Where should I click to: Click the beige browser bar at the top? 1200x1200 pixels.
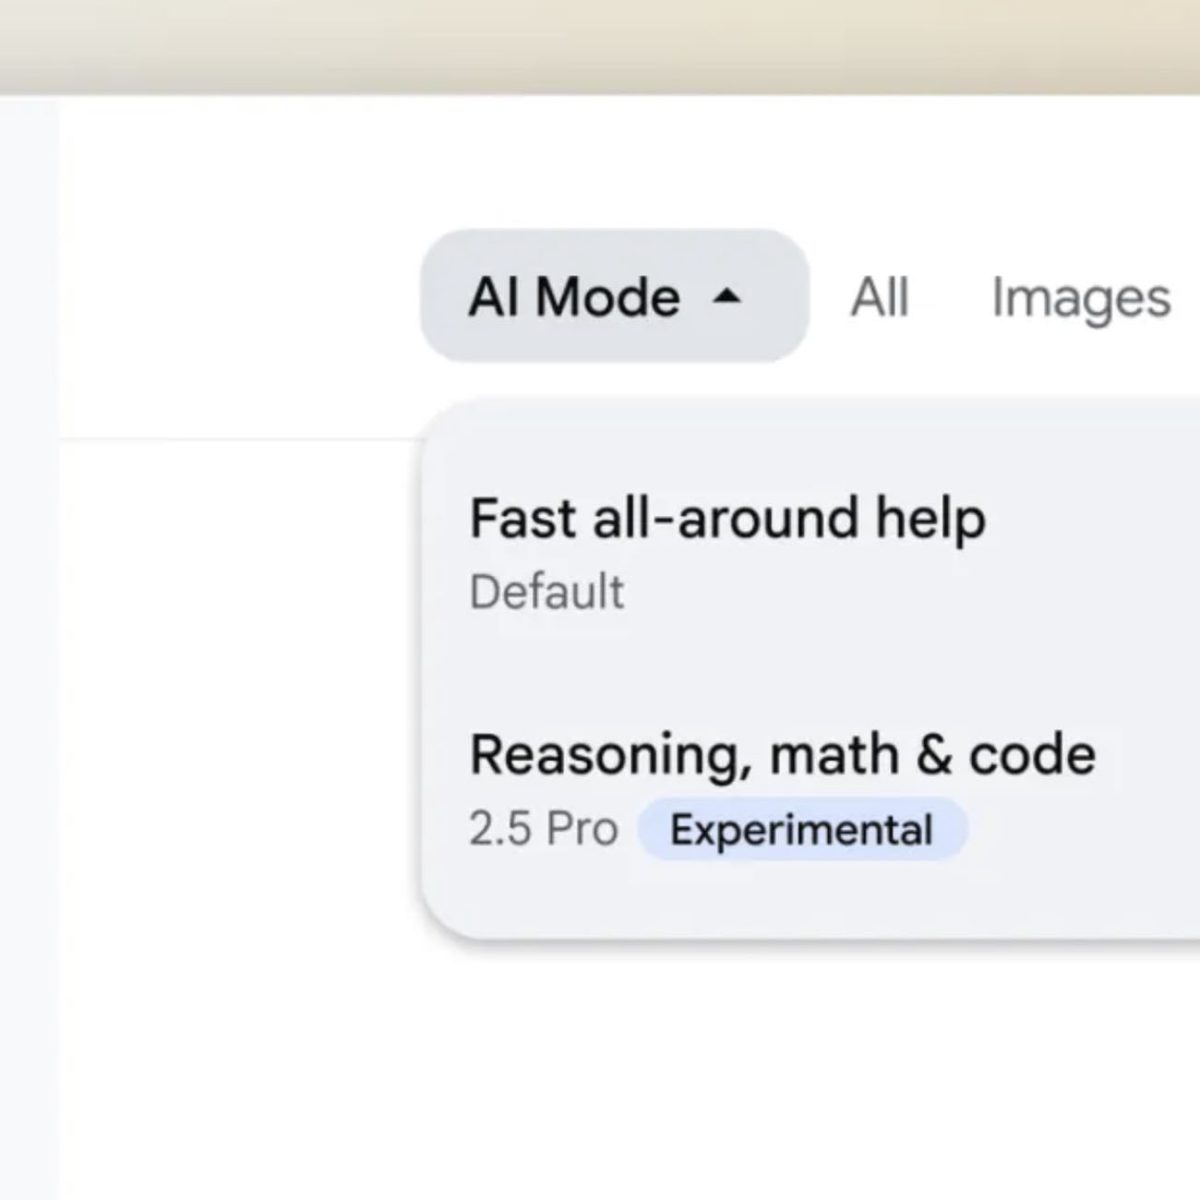pos(600,45)
